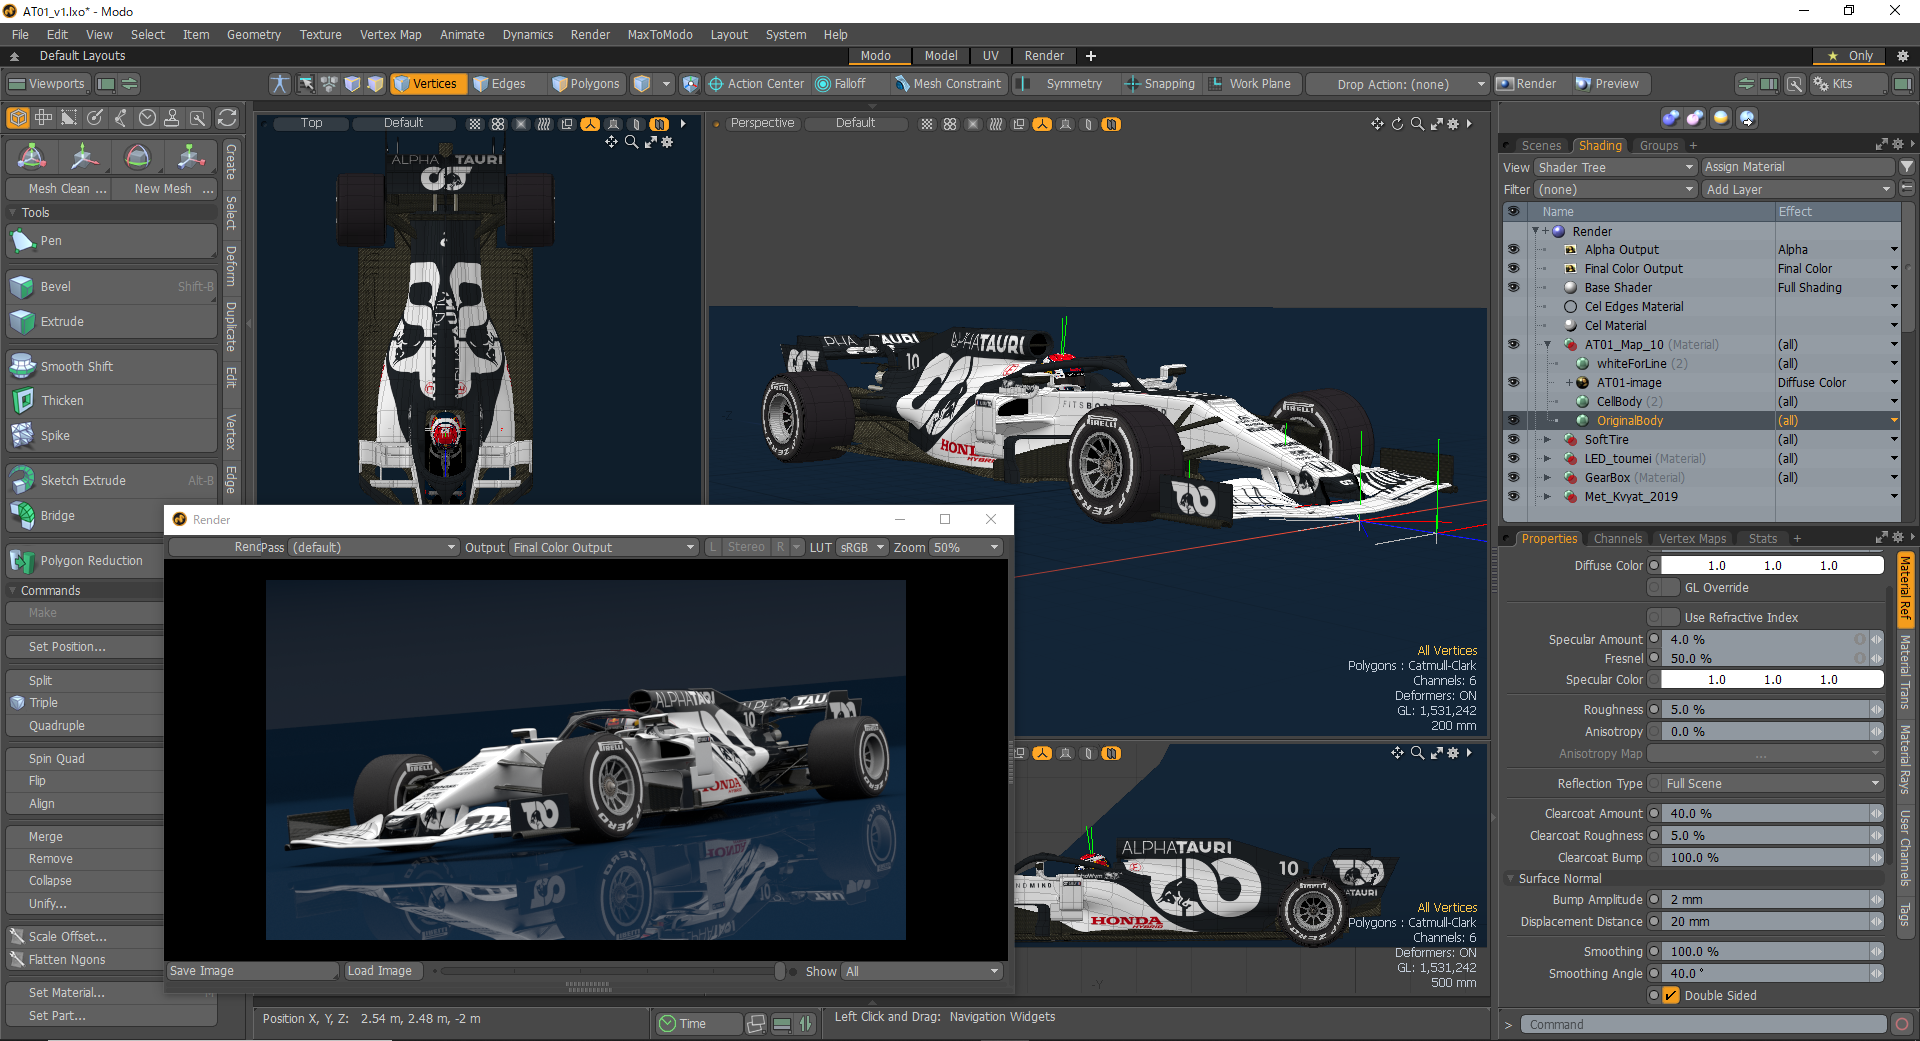1920x1041 pixels.
Task: Click the Specular Color swatch
Action: pos(1772,680)
